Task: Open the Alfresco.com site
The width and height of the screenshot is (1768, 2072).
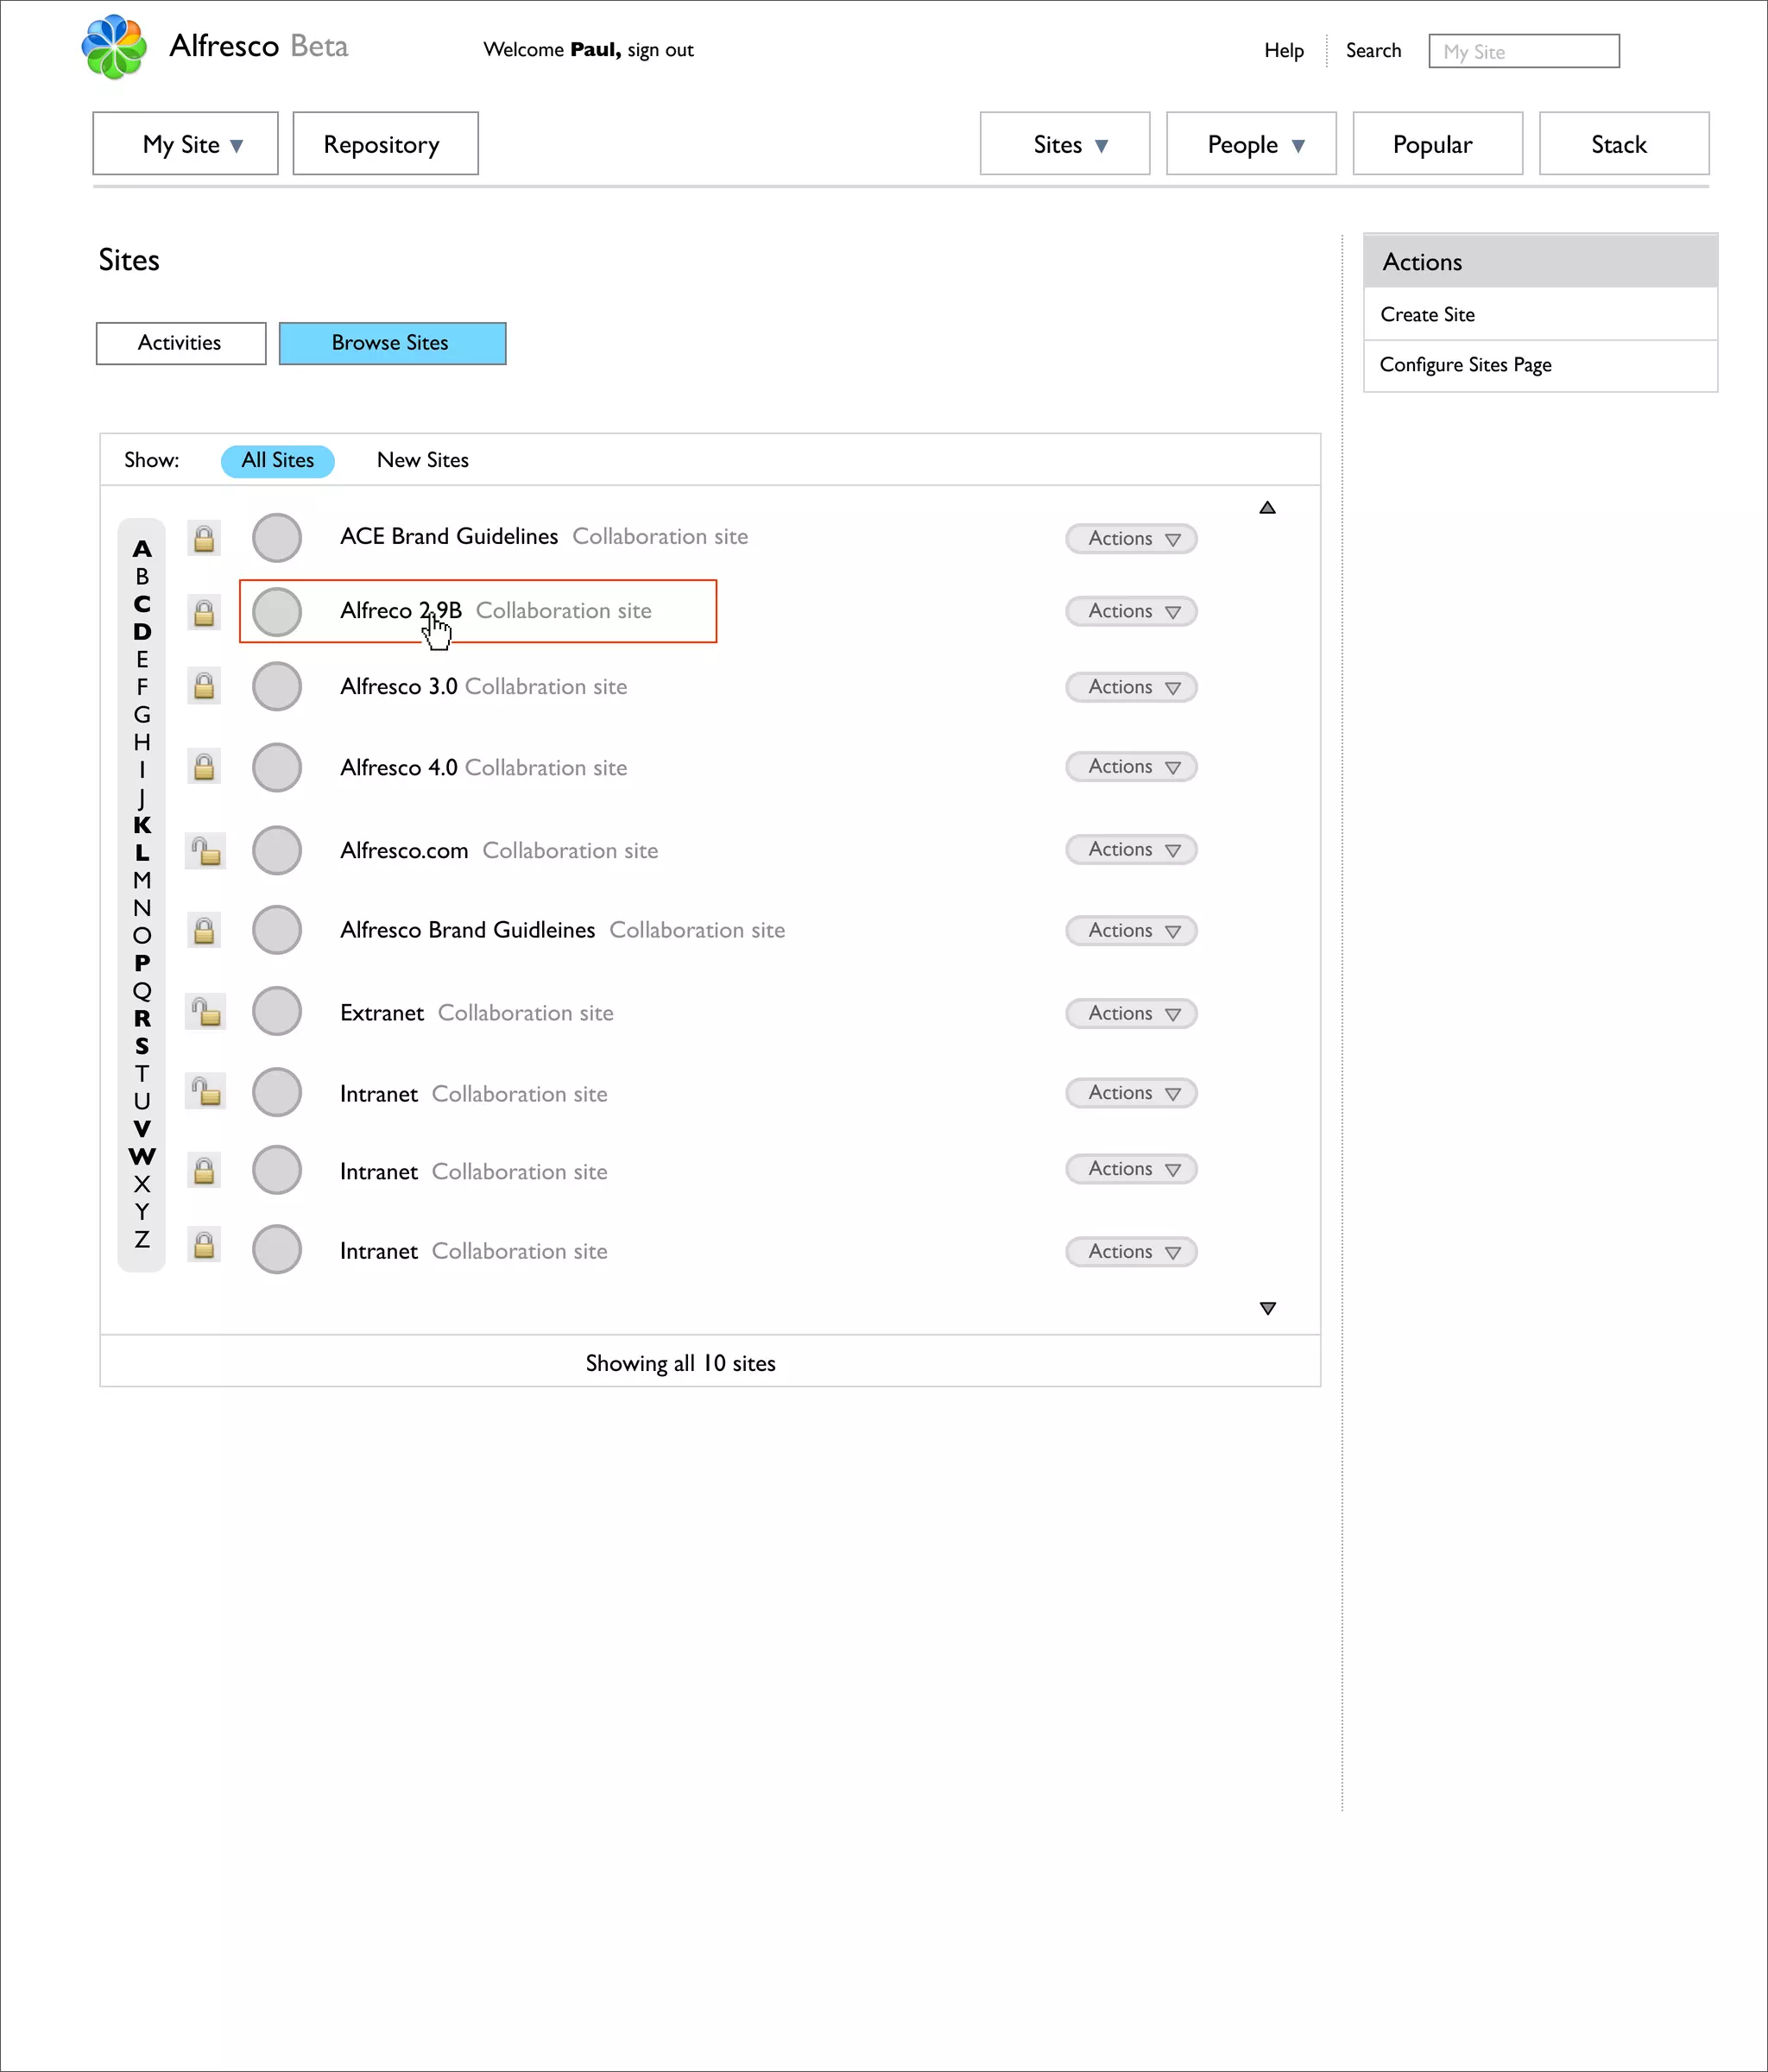Action: (x=404, y=851)
